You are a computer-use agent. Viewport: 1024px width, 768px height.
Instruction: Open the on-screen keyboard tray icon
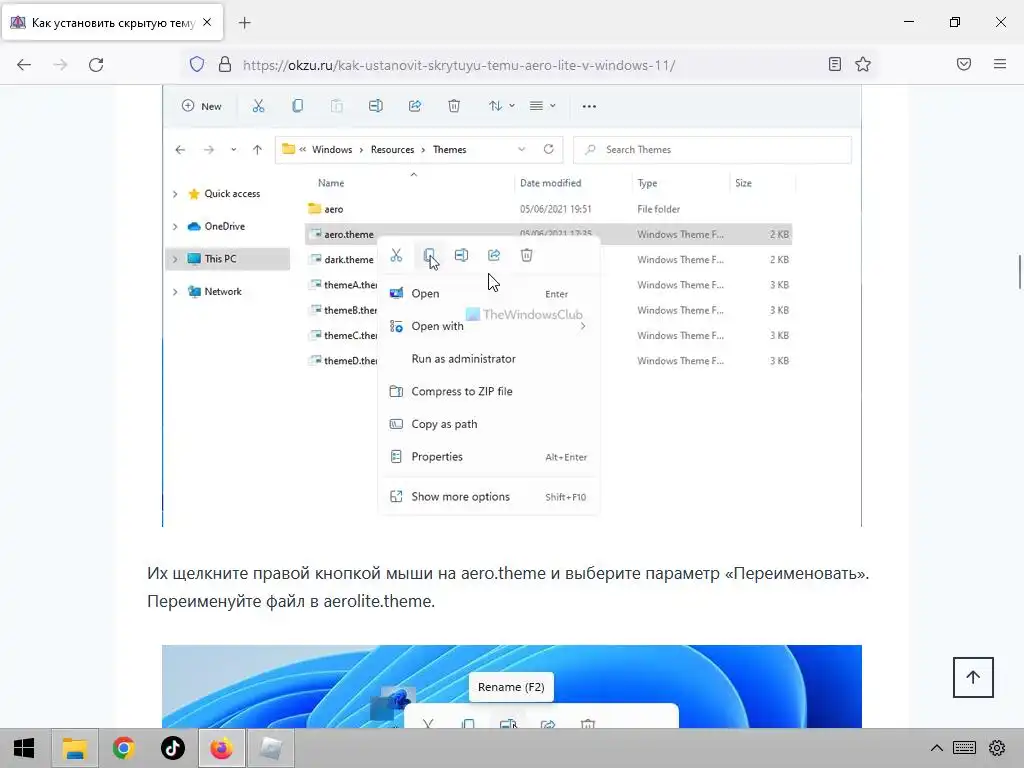click(x=965, y=748)
